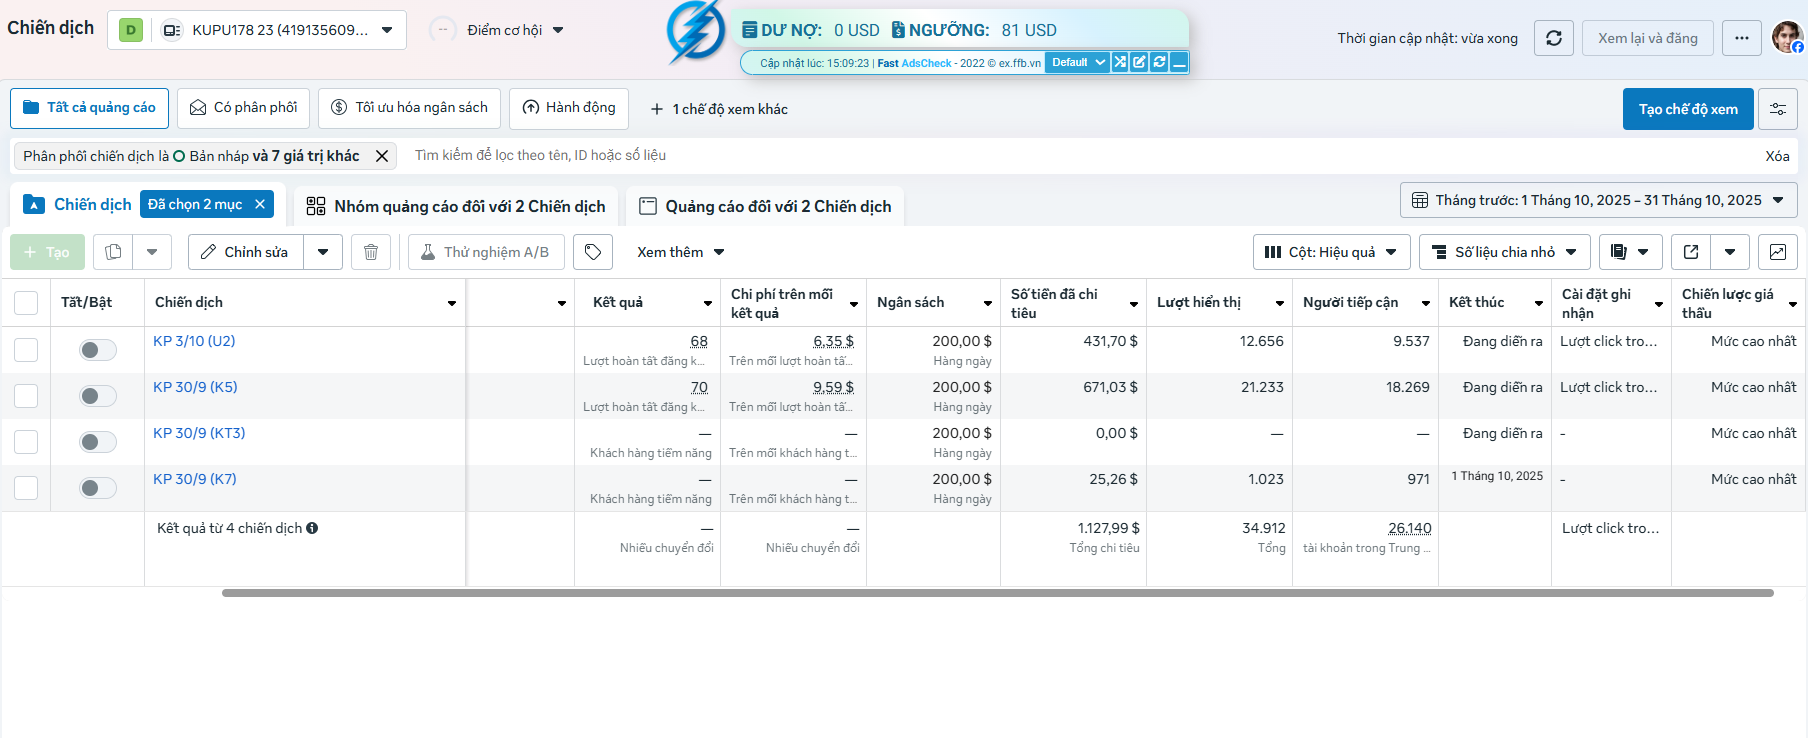Open 'Quảng cáo đối với 2 Chiến dịch' tab
The width and height of the screenshot is (1808, 738).
coord(765,206)
